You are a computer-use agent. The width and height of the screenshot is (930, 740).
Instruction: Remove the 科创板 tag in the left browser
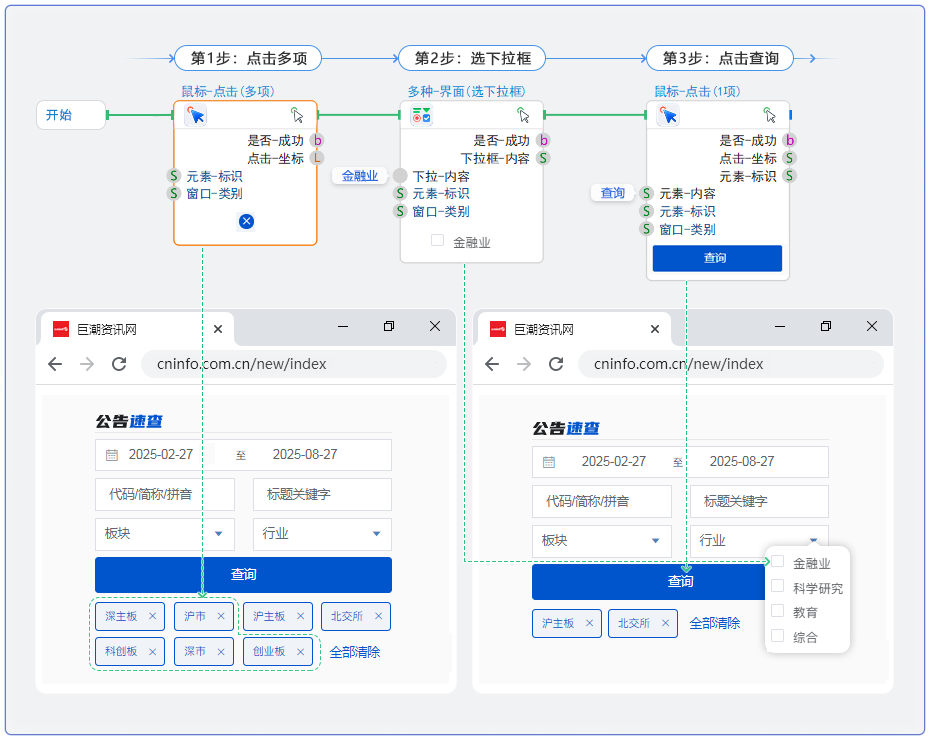click(x=152, y=652)
